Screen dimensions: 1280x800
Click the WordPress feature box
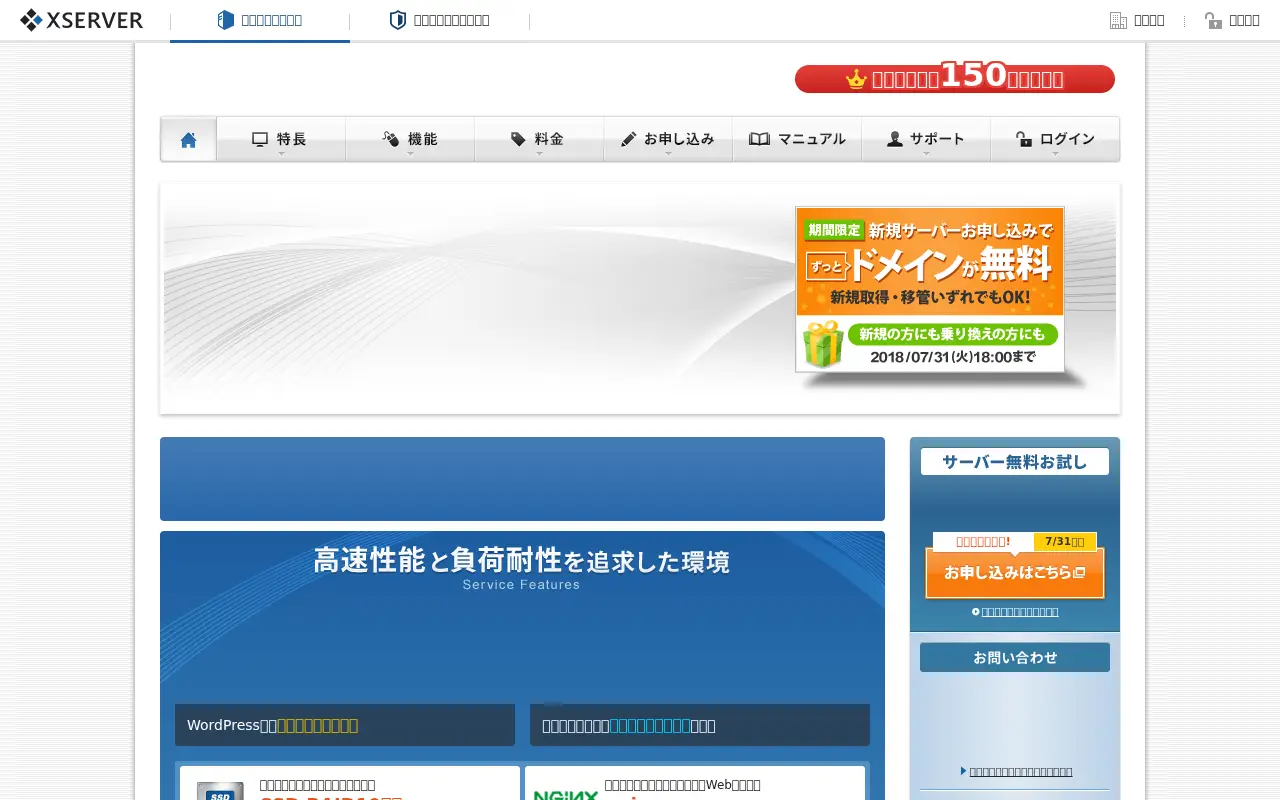345,725
